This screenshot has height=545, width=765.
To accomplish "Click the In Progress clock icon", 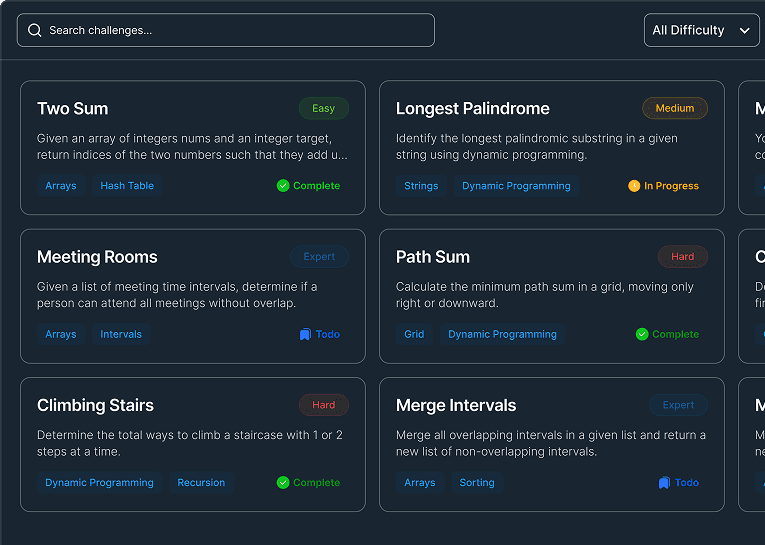I will coord(634,186).
